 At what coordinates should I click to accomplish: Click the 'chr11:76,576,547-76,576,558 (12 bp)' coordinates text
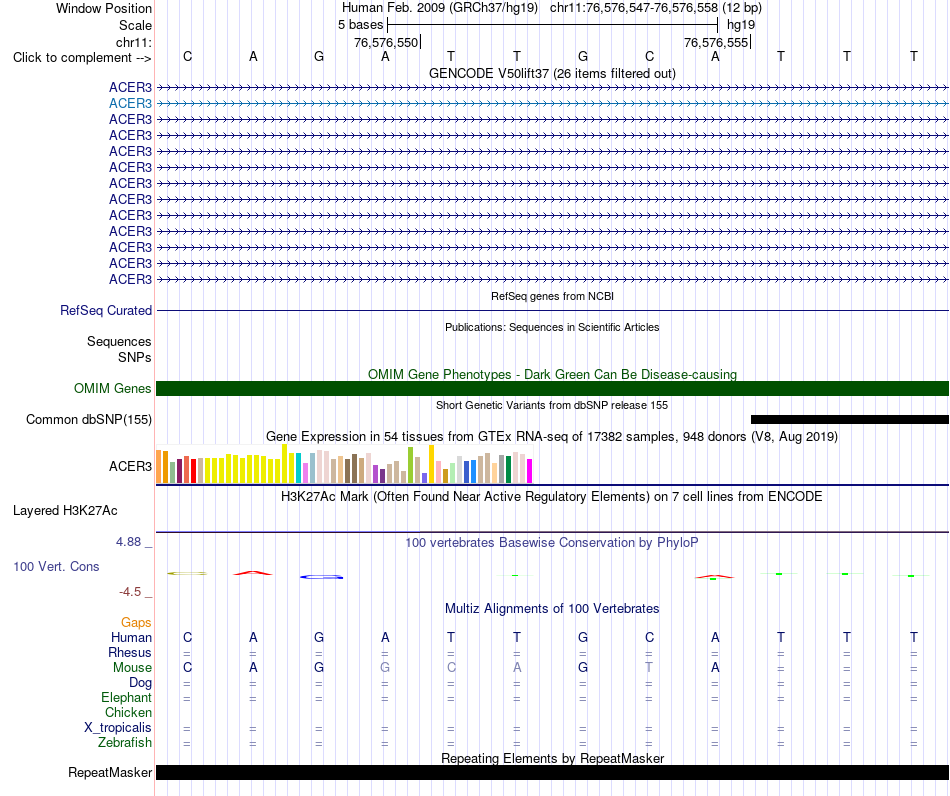click(x=656, y=8)
